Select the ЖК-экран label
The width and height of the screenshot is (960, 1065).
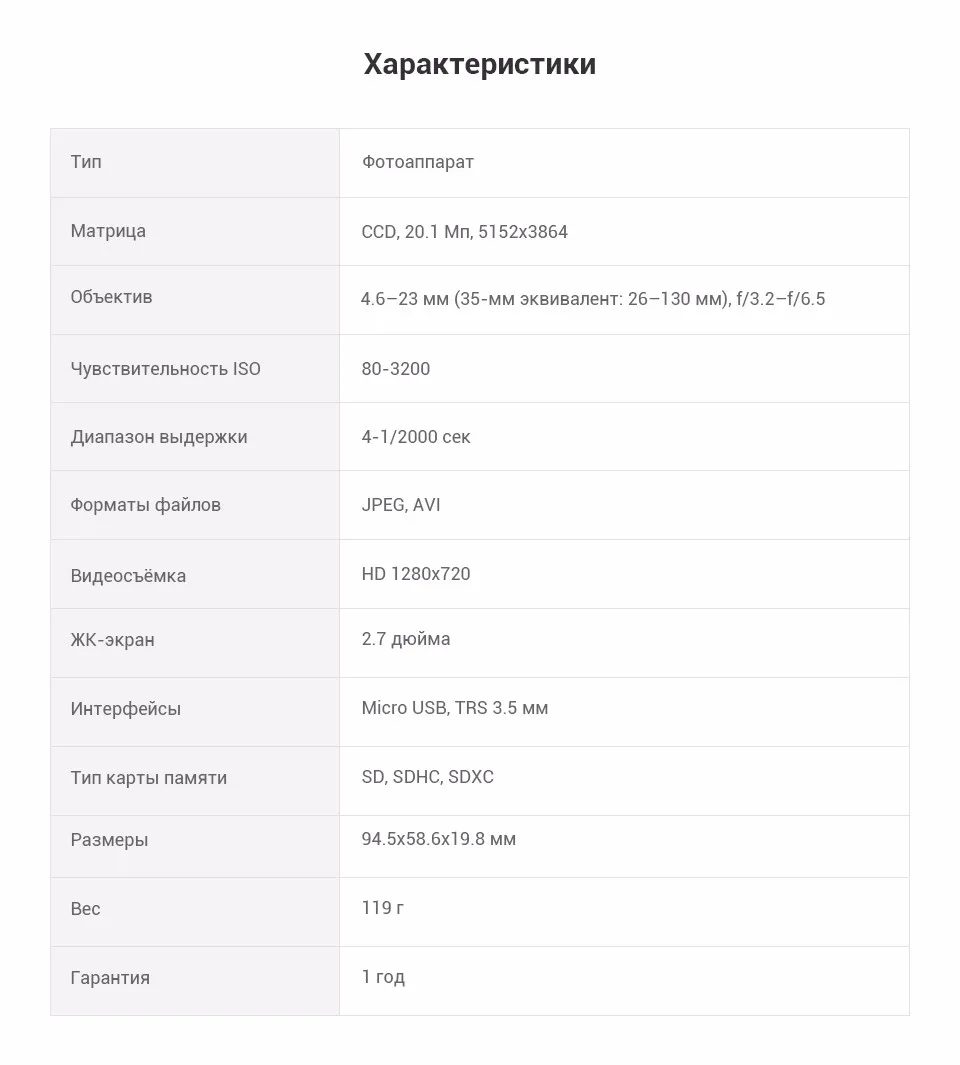pos(113,640)
